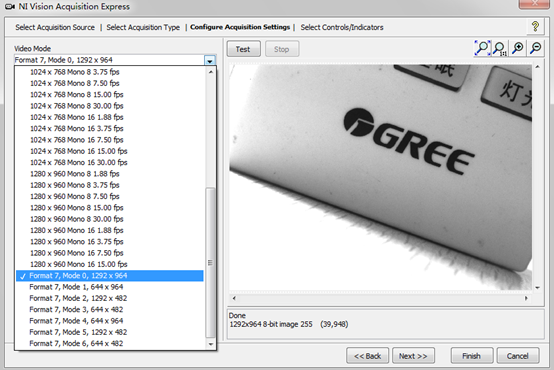The height and width of the screenshot is (370, 554).
Task: Click the << Back button
Action: 367,356
